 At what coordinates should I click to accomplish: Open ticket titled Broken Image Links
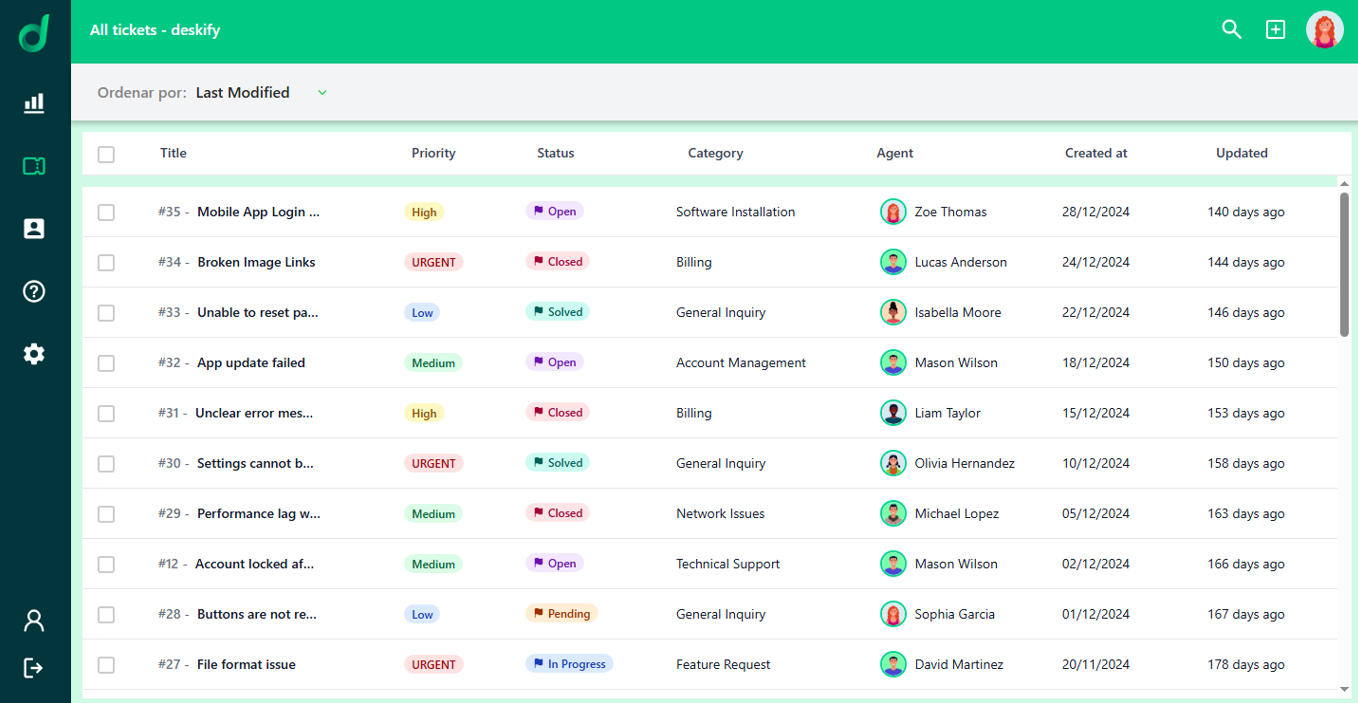pyautogui.click(x=256, y=262)
